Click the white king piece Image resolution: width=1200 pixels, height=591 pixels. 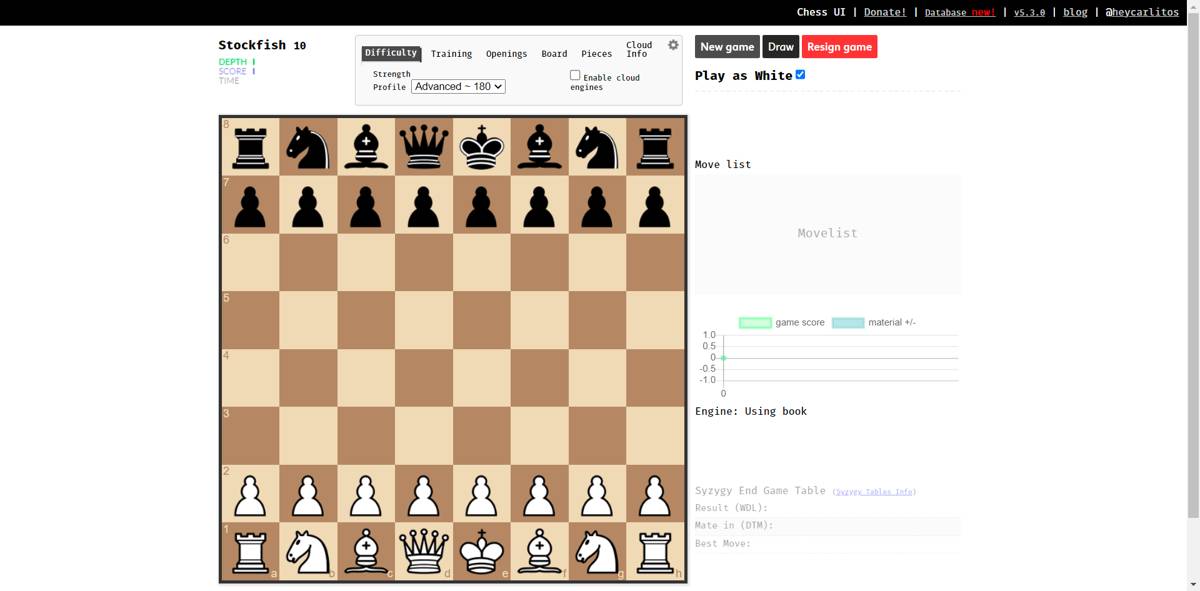coord(481,550)
